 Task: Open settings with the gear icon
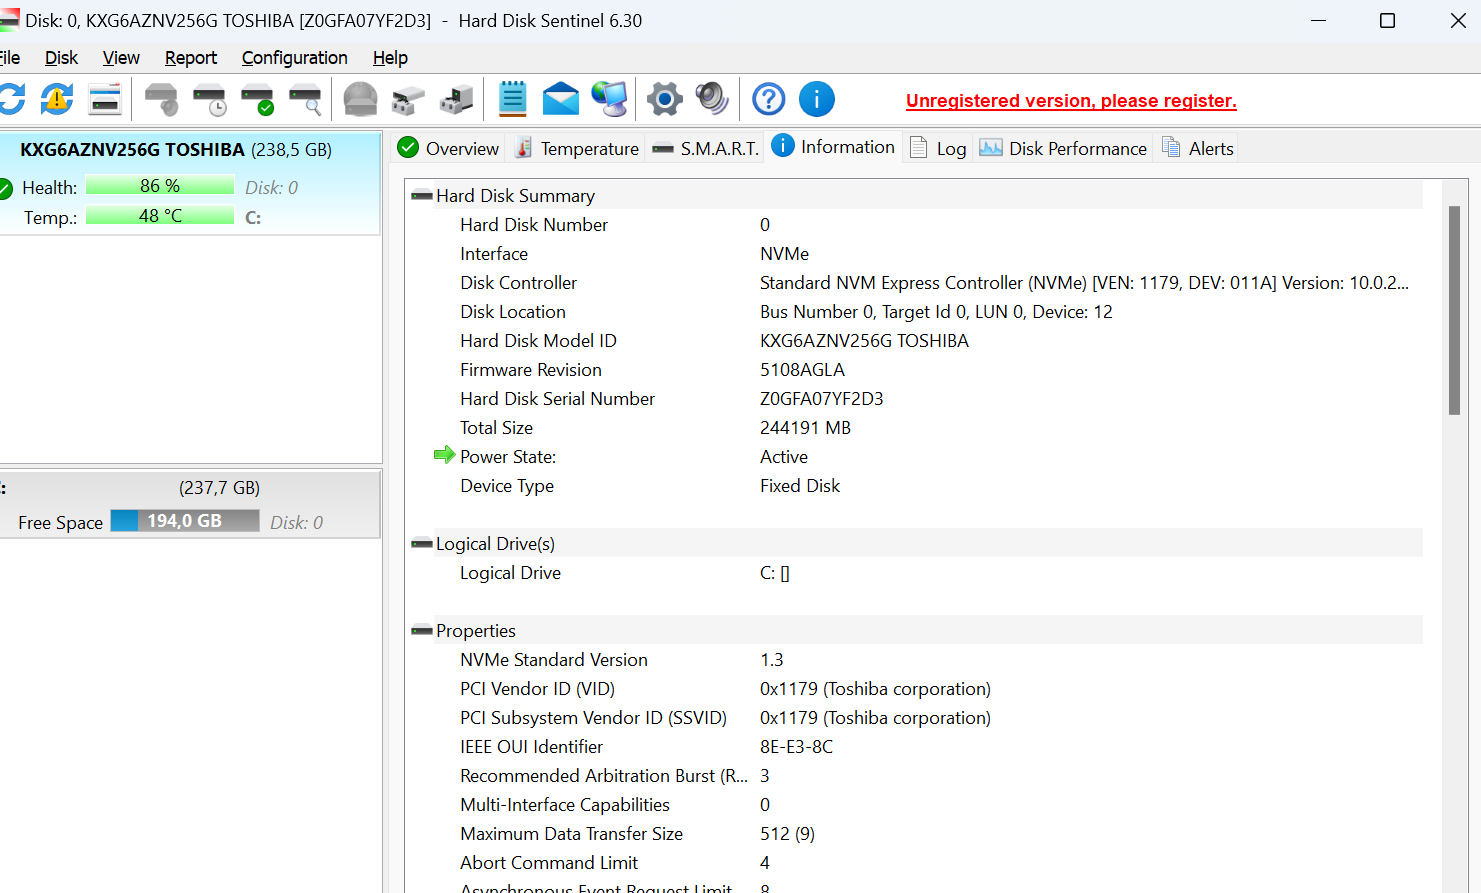[x=664, y=99]
